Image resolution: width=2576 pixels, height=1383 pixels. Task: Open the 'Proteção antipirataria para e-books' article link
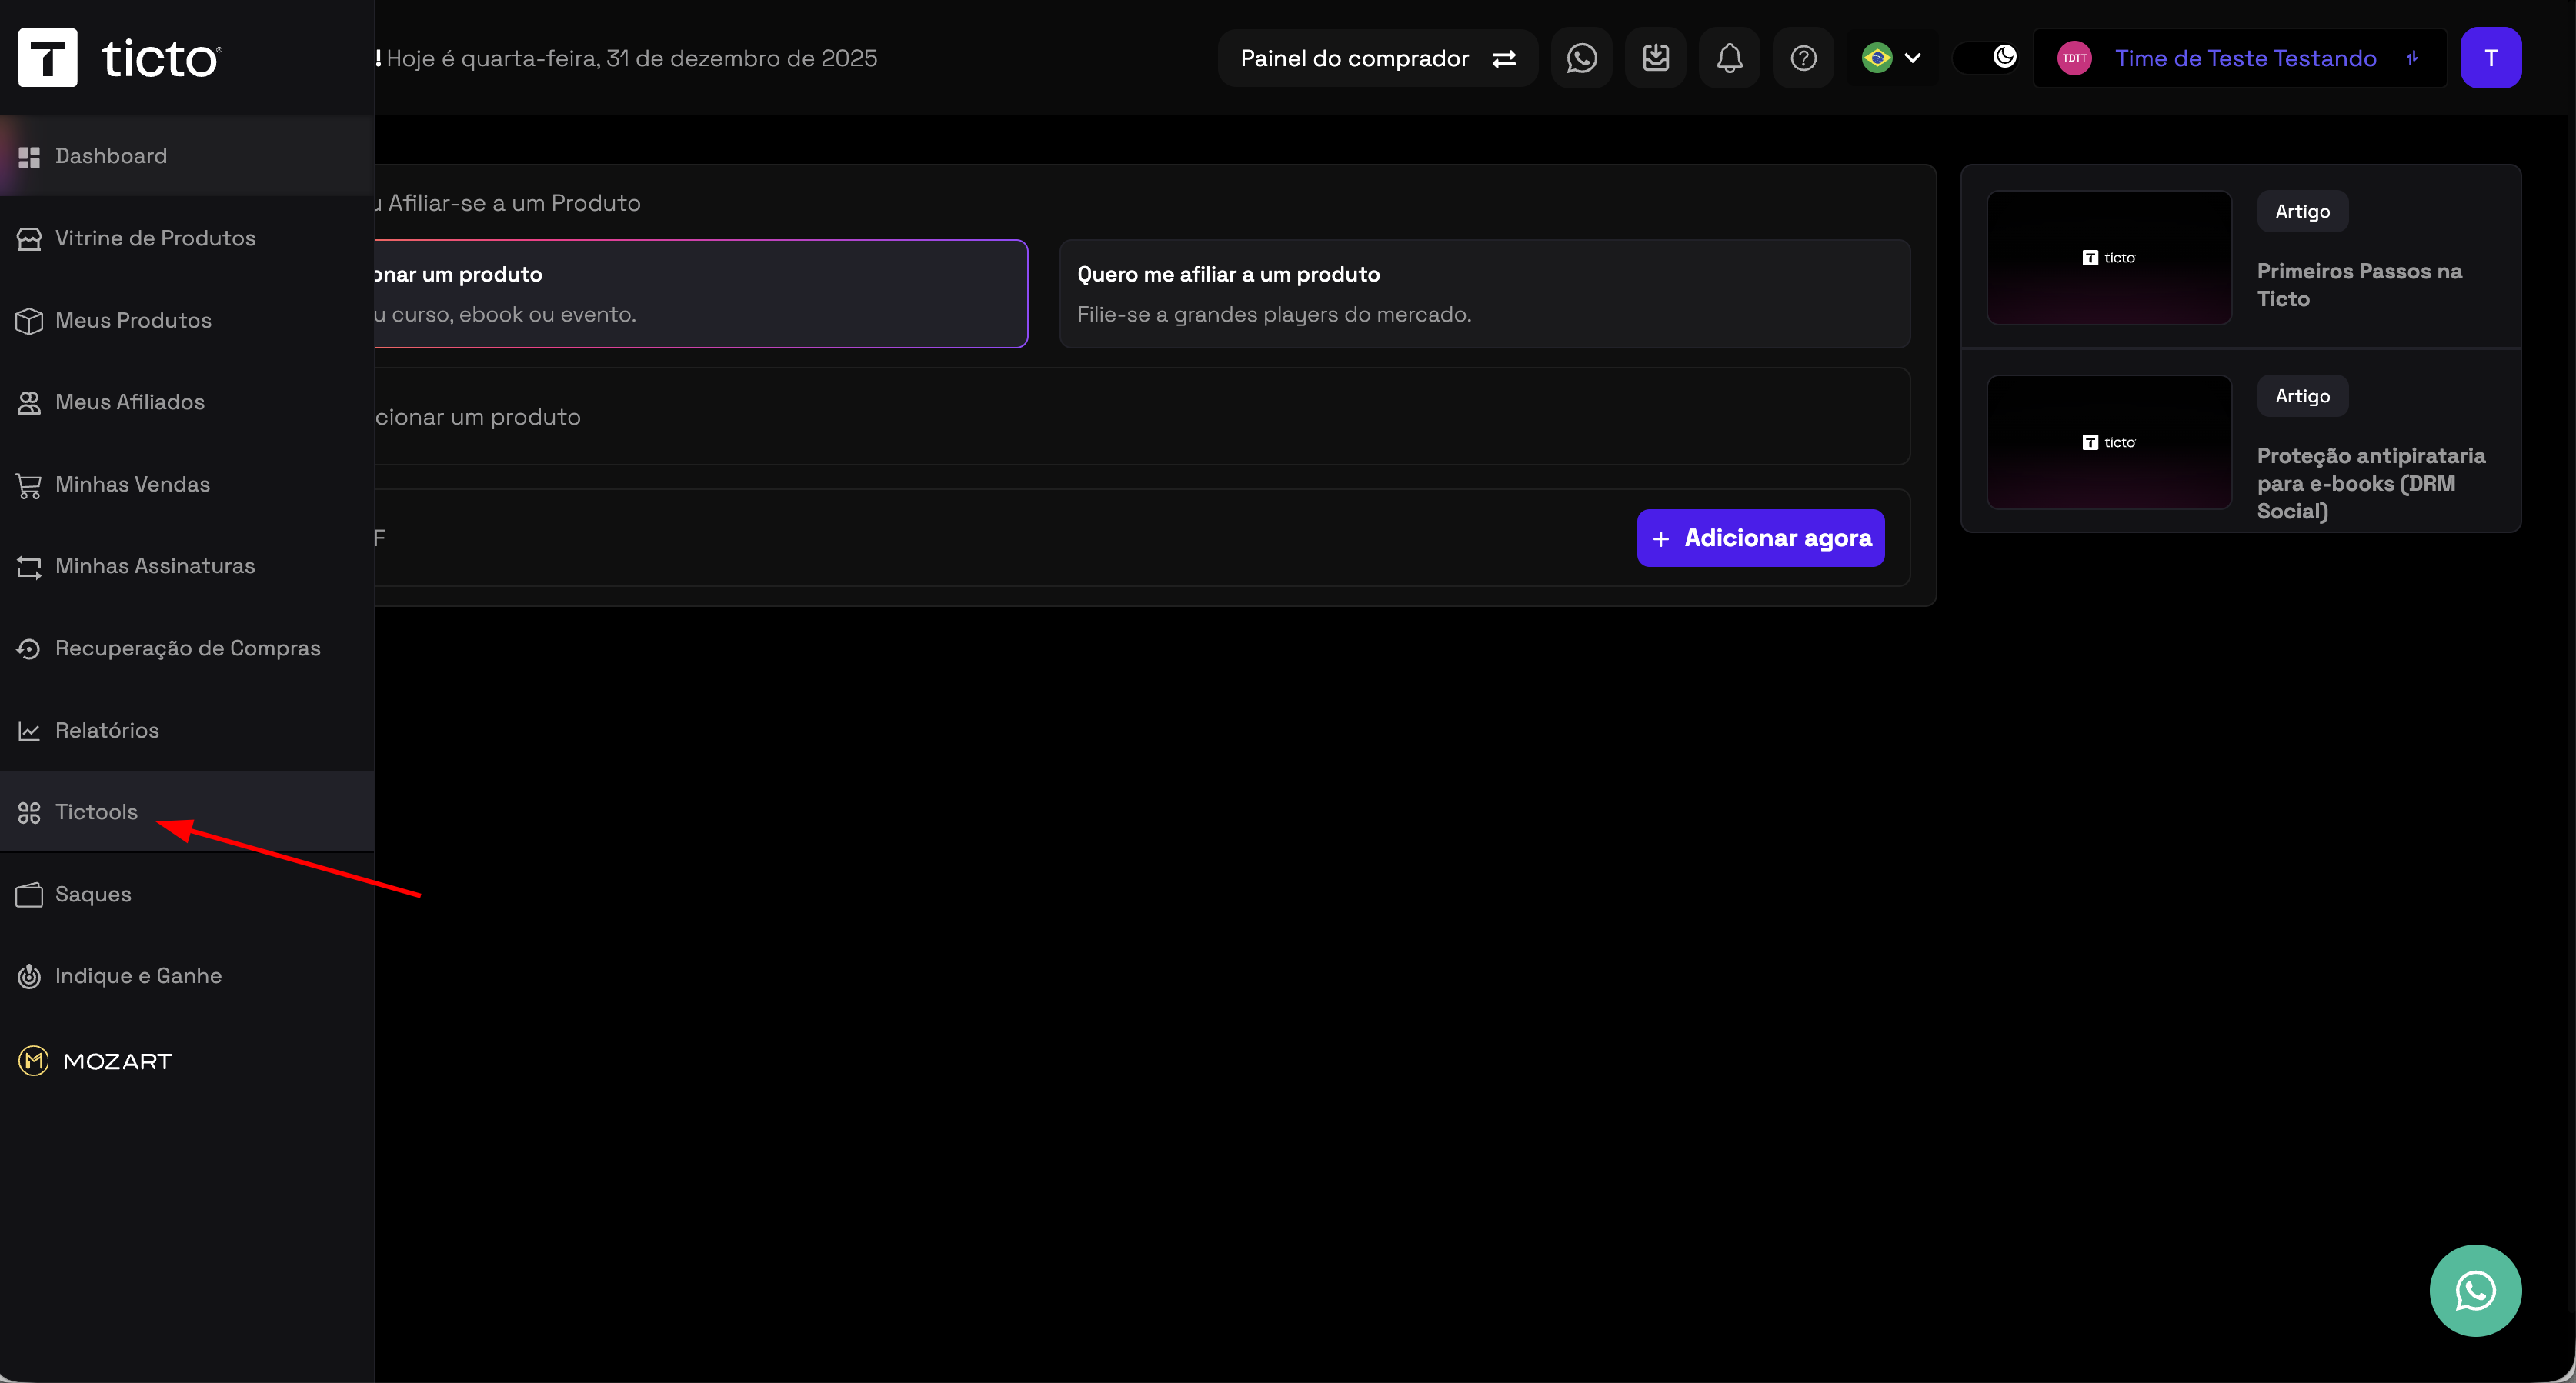click(x=2370, y=483)
